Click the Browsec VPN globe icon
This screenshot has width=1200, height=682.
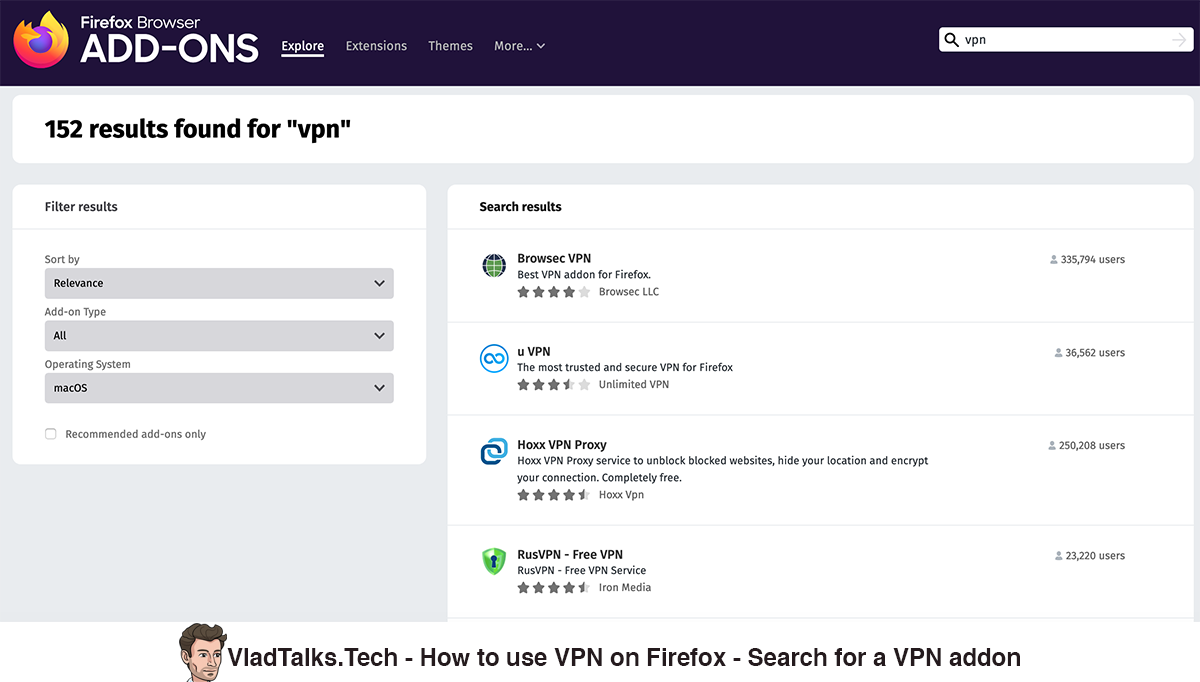(x=494, y=265)
